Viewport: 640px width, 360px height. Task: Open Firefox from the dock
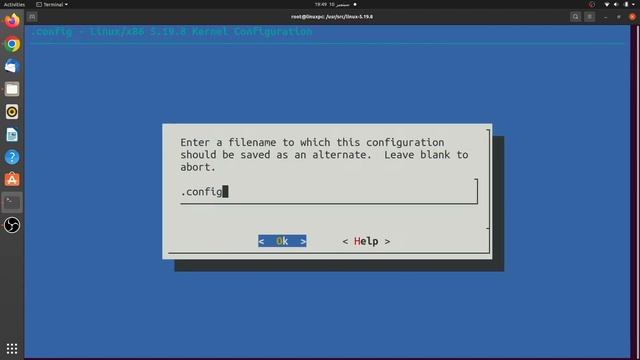[x=12, y=20]
